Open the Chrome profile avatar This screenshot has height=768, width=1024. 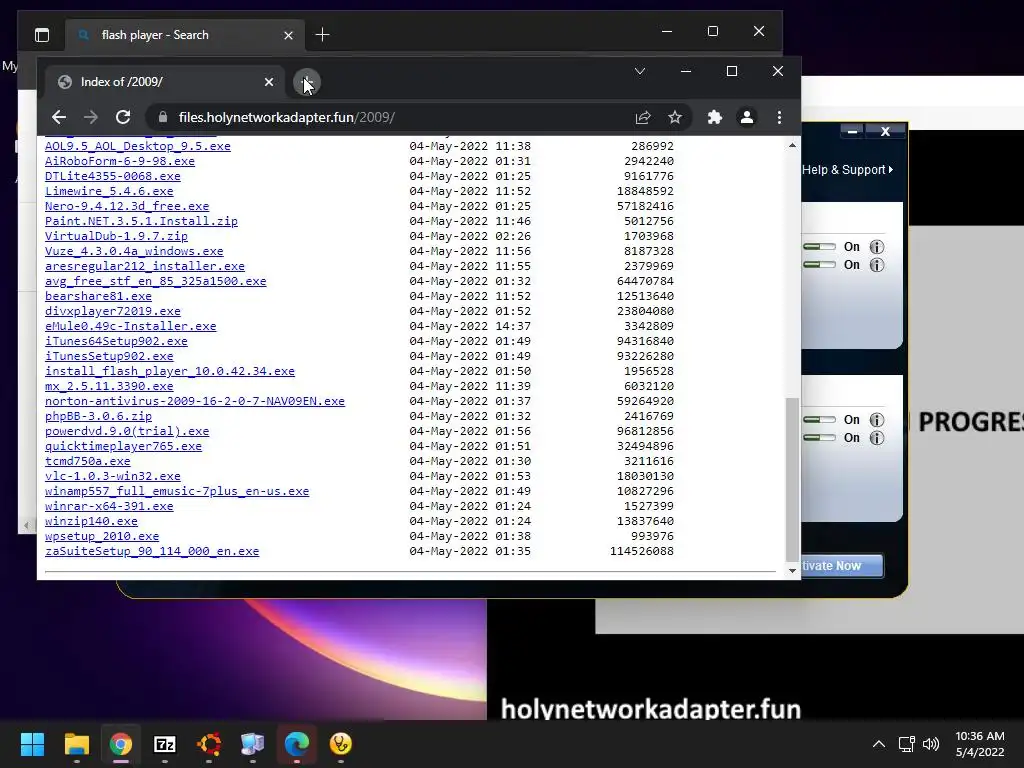click(x=746, y=118)
